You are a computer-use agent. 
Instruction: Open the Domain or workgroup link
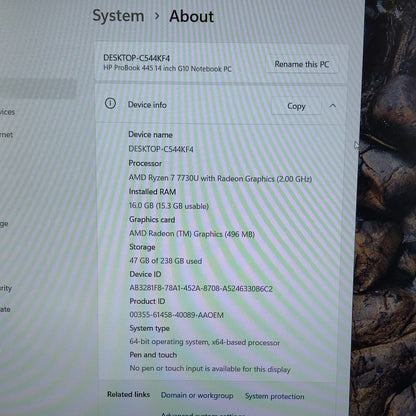[197, 396]
